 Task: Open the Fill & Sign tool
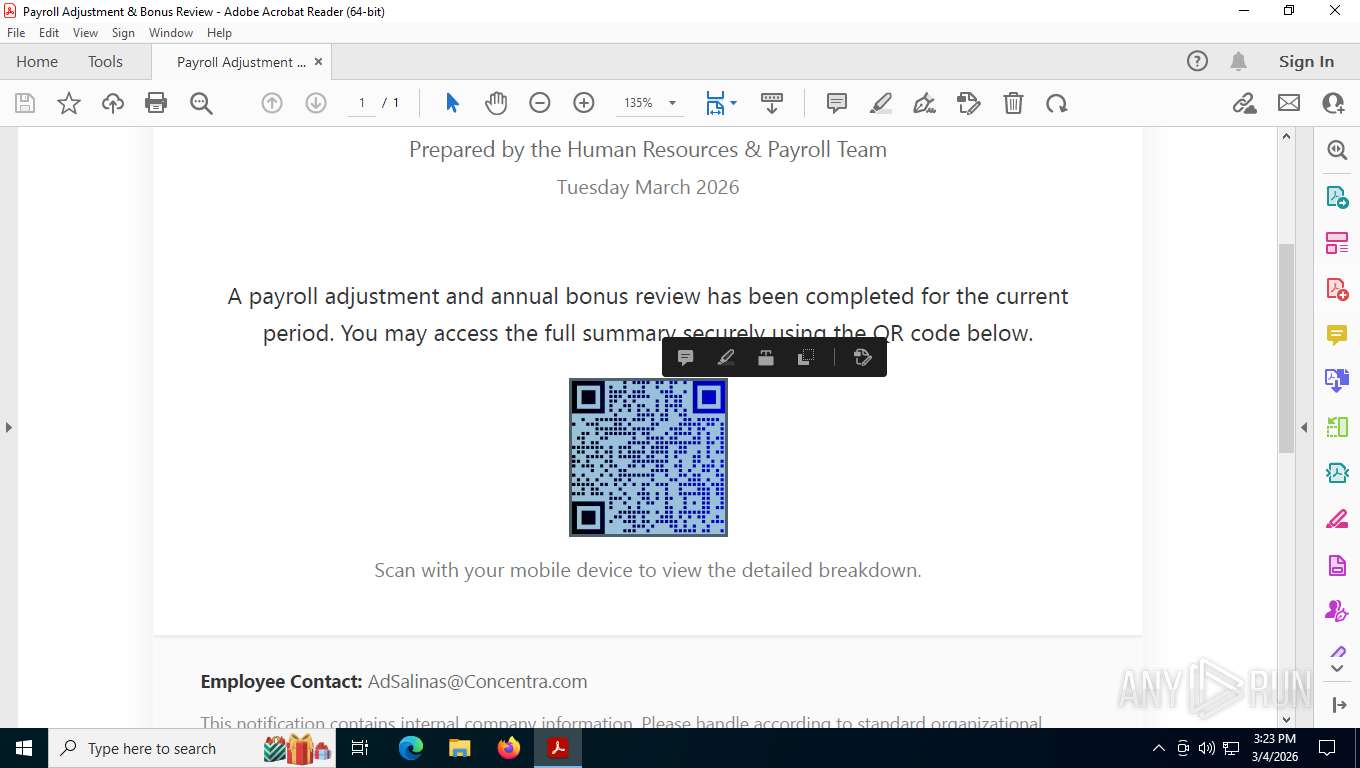(x=925, y=103)
